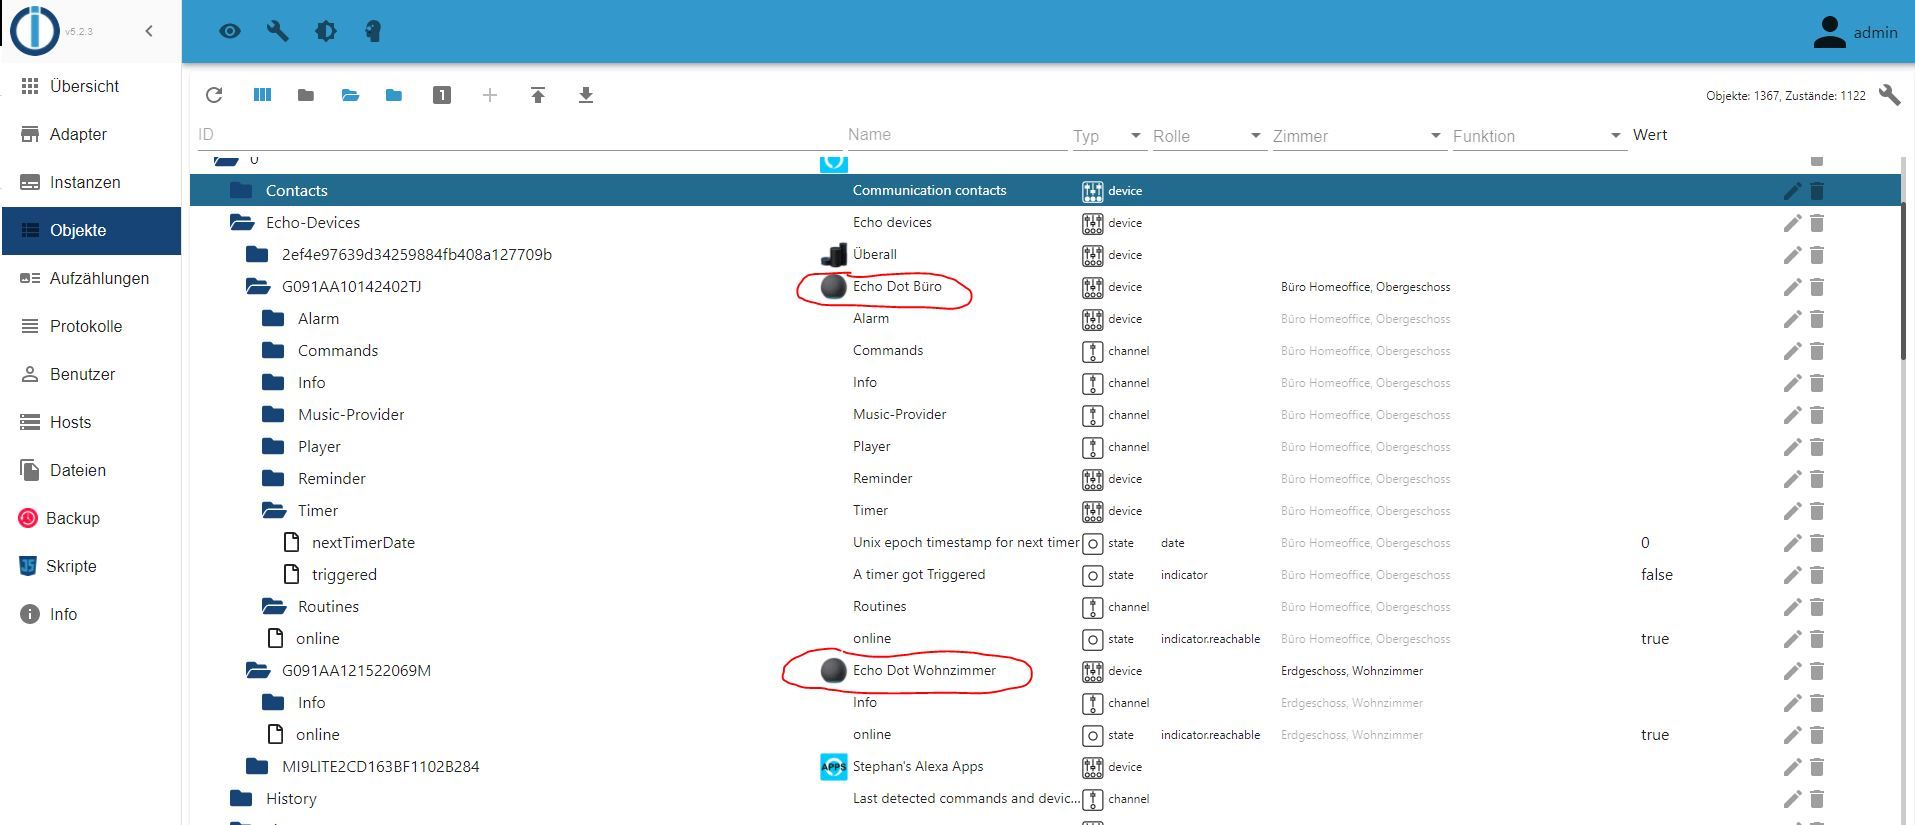Viewport: 1915px width, 825px height.
Task: Download objects as a JSON file
Action: [x=586, y=95]
